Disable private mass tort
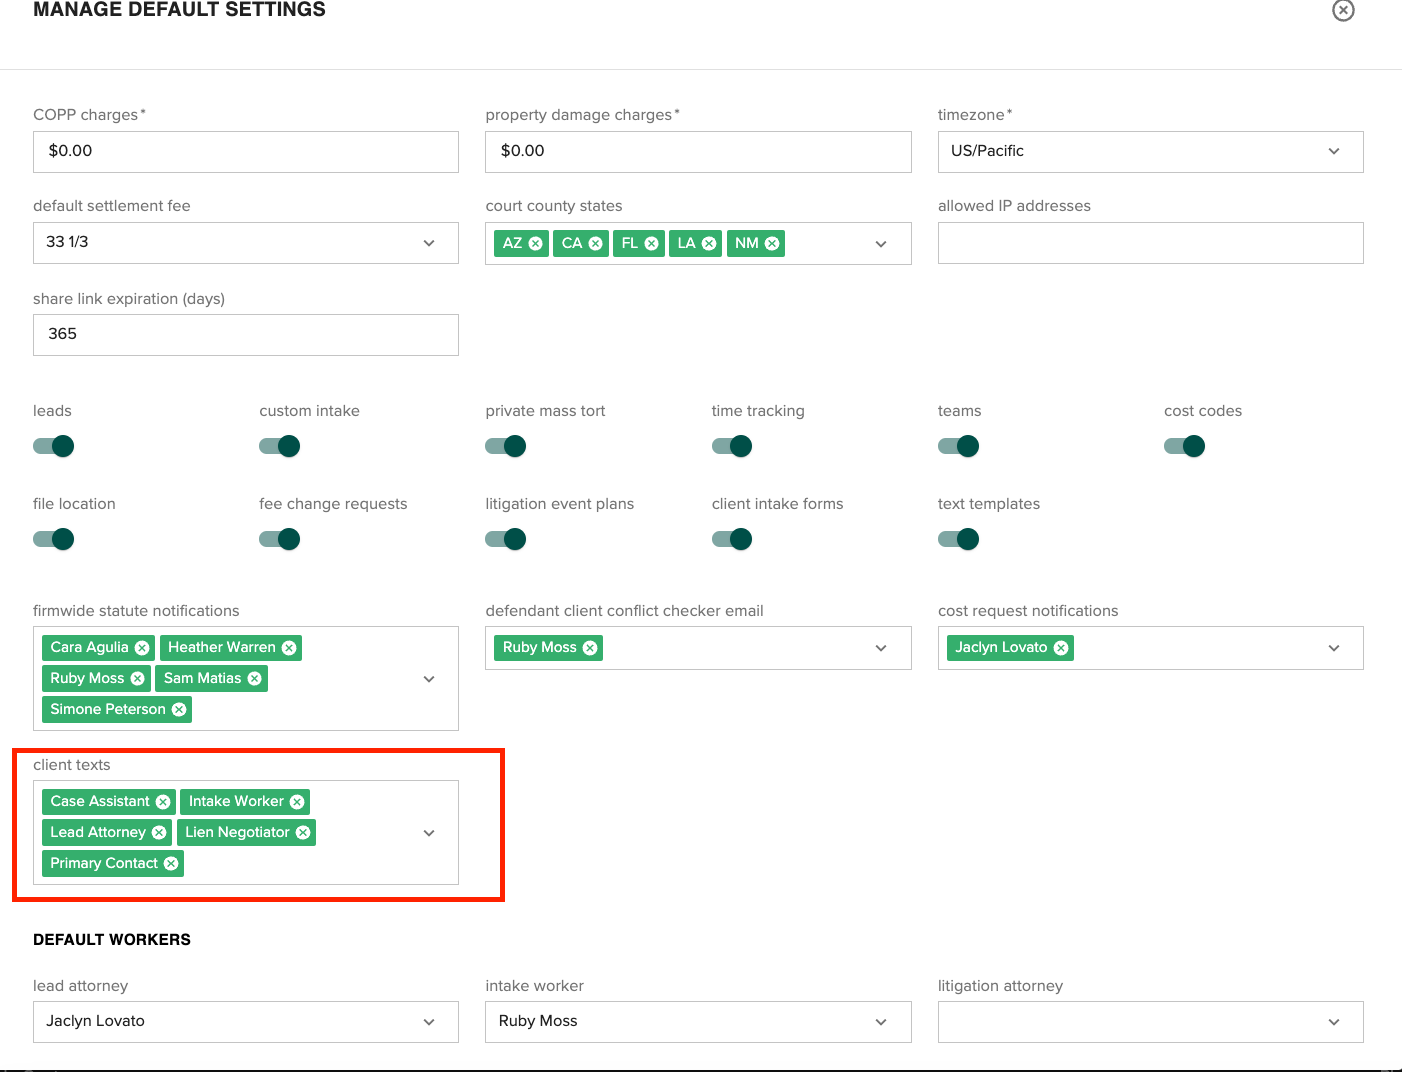 pos(506,446)
